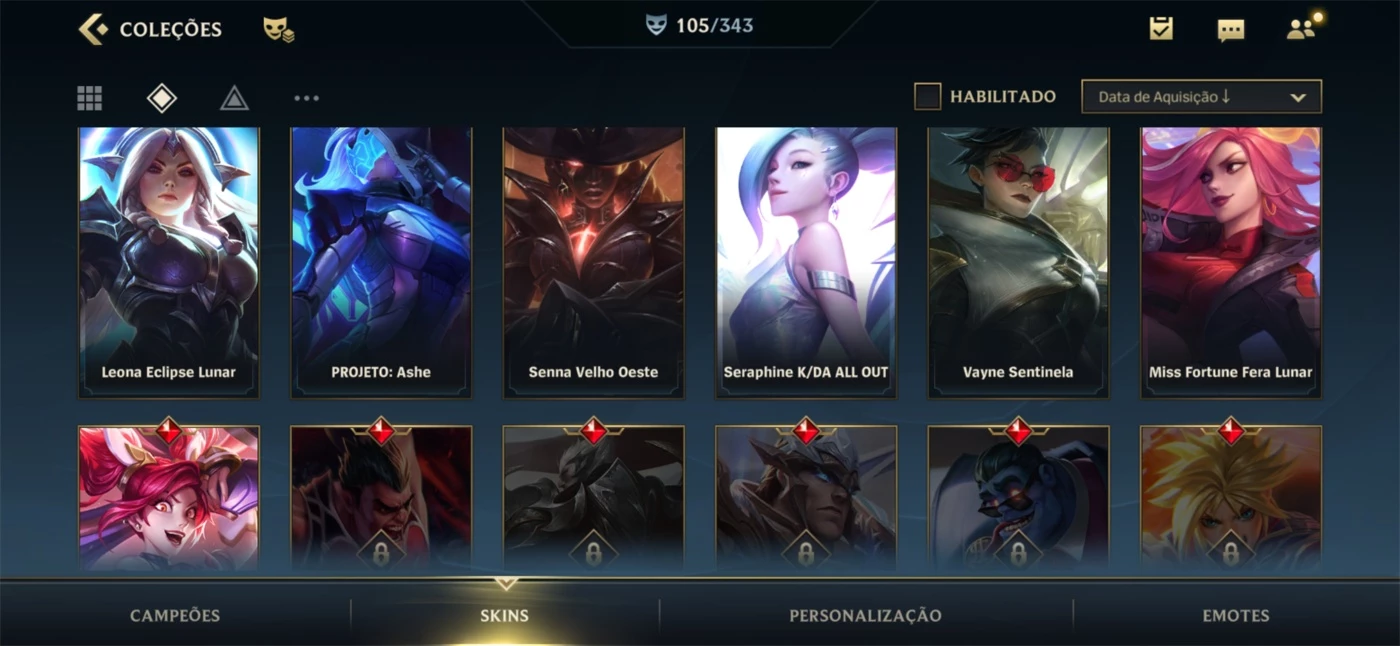Expand the Data de Aquisição sort dropdown
Image resolution: width=1400 pixels, height=646 pixels.
coord(1201,97)
